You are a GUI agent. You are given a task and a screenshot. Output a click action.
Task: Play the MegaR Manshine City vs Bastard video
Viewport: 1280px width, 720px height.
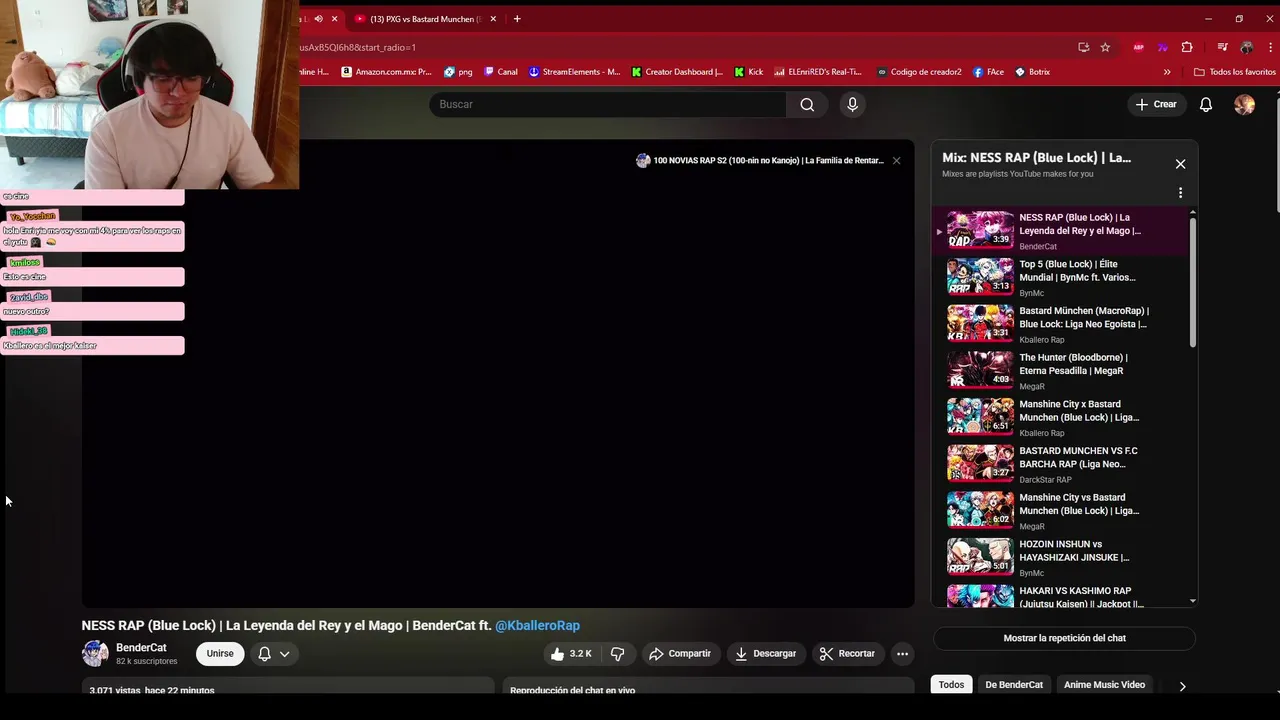(1060, 511)
